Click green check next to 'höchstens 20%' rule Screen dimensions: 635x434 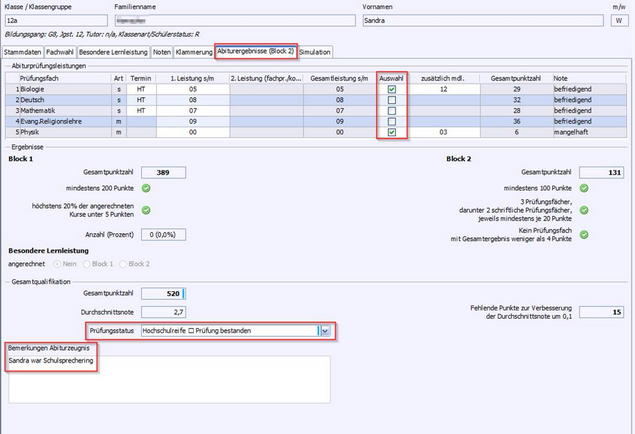pyautogui.click(x=146, y=210)
